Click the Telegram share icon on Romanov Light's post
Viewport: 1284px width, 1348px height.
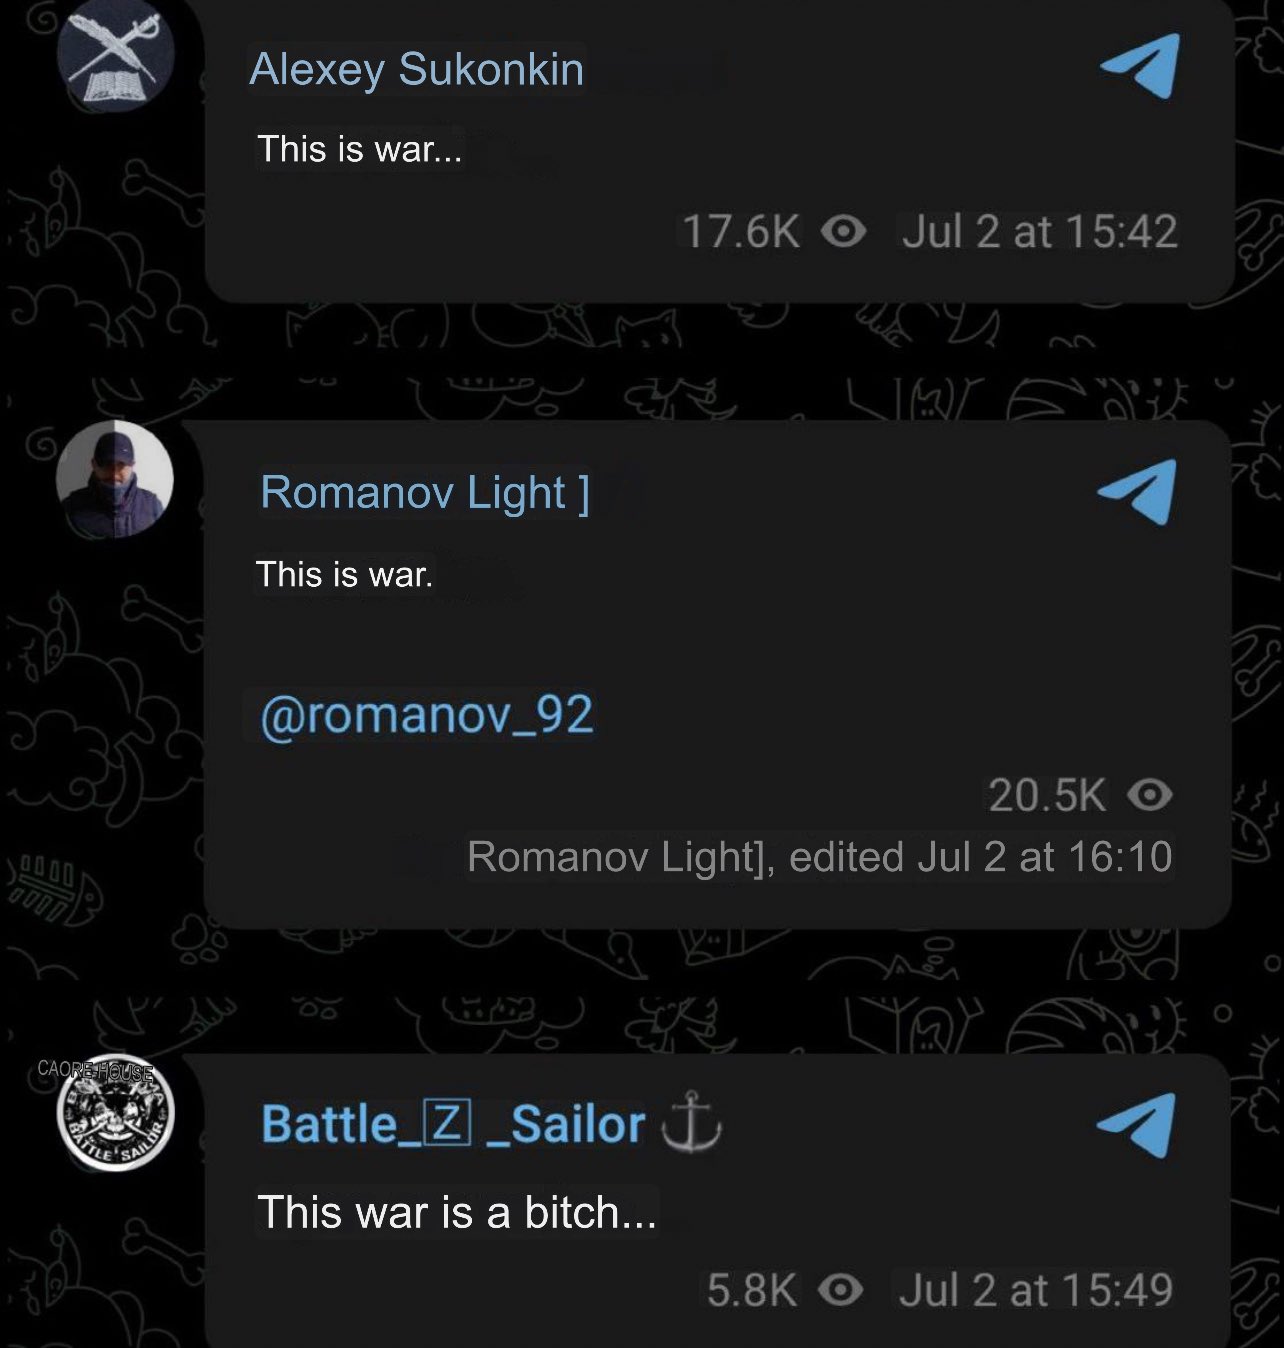tap(1137, 492)
